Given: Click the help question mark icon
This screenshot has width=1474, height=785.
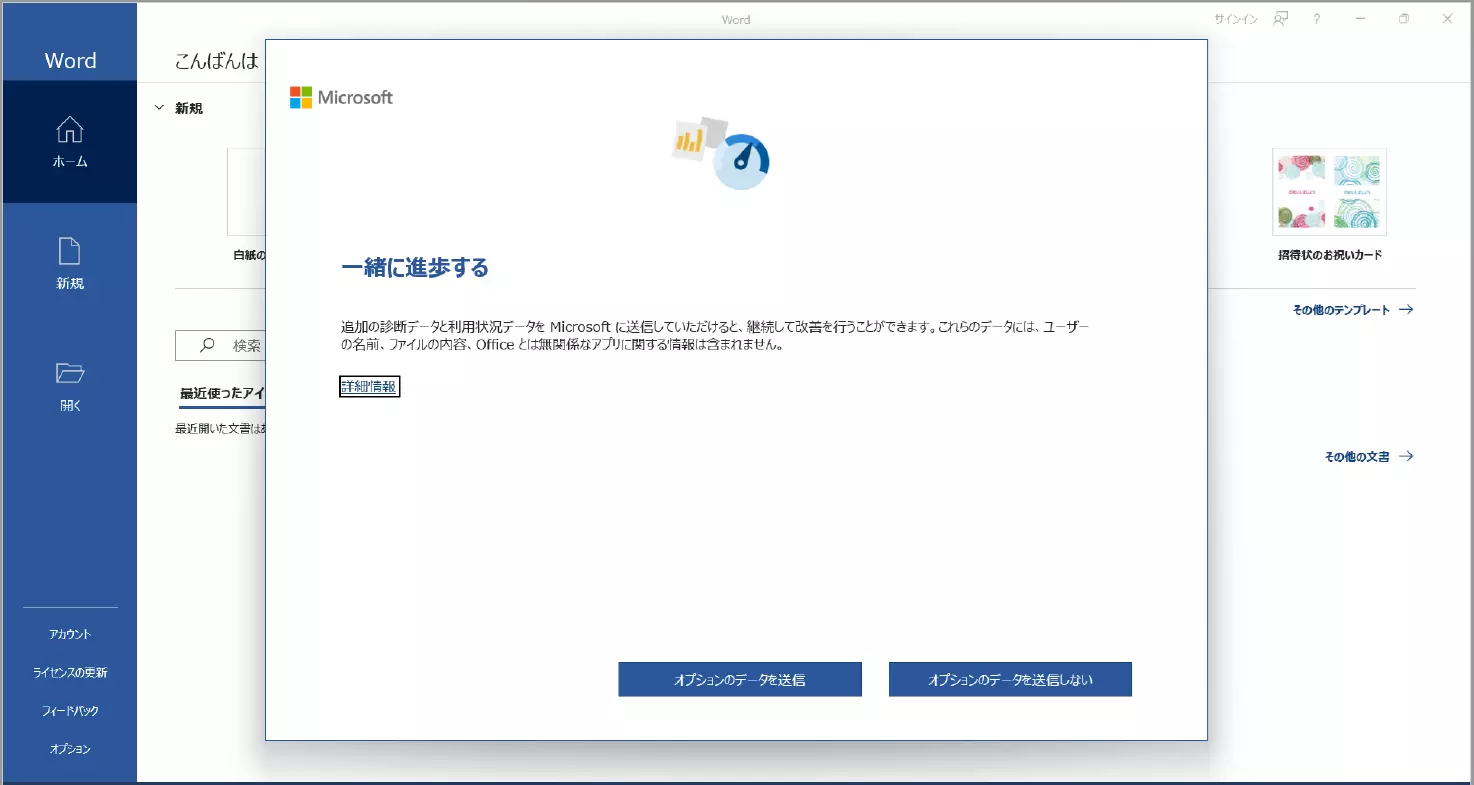Looking at the screenshot, I should (x=1317, y=19).
